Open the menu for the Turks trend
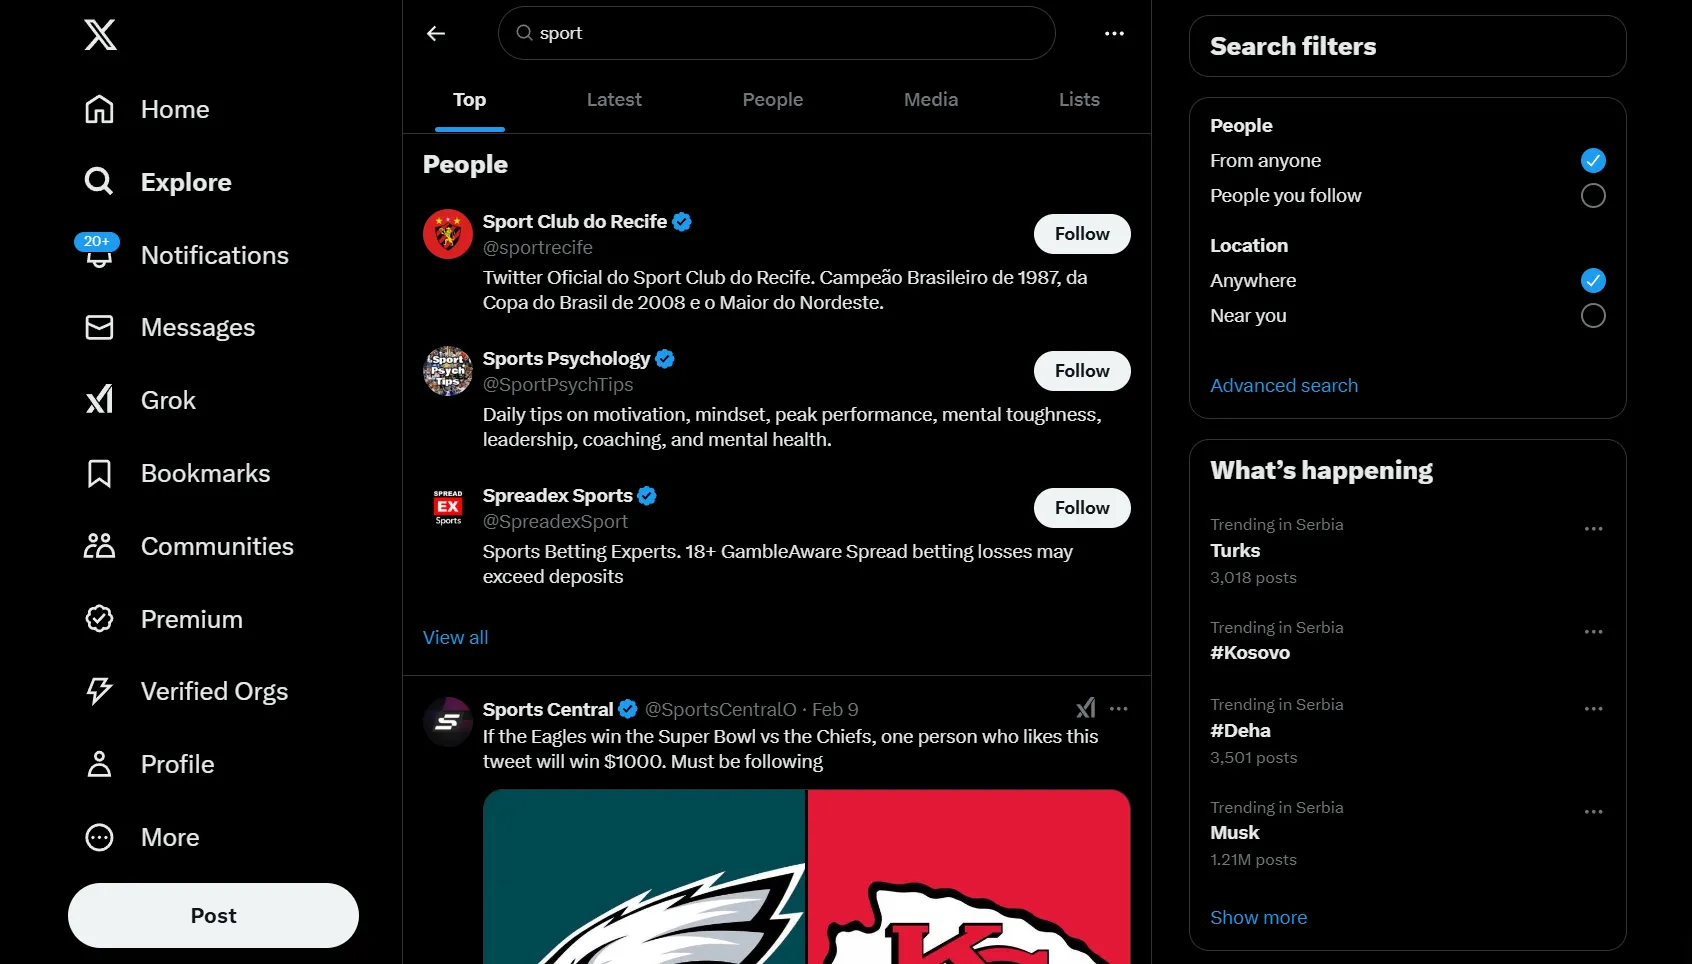The height and width of the screenshot is (964, 1692). coord(1593,528)
